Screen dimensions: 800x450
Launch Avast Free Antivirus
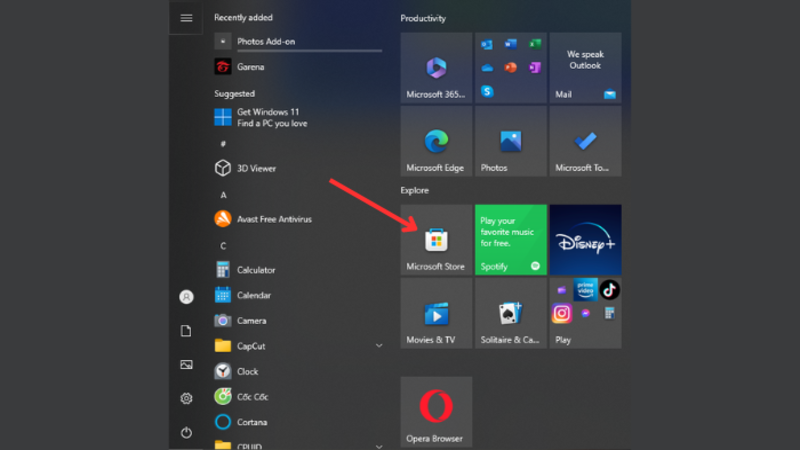[298, 219]
